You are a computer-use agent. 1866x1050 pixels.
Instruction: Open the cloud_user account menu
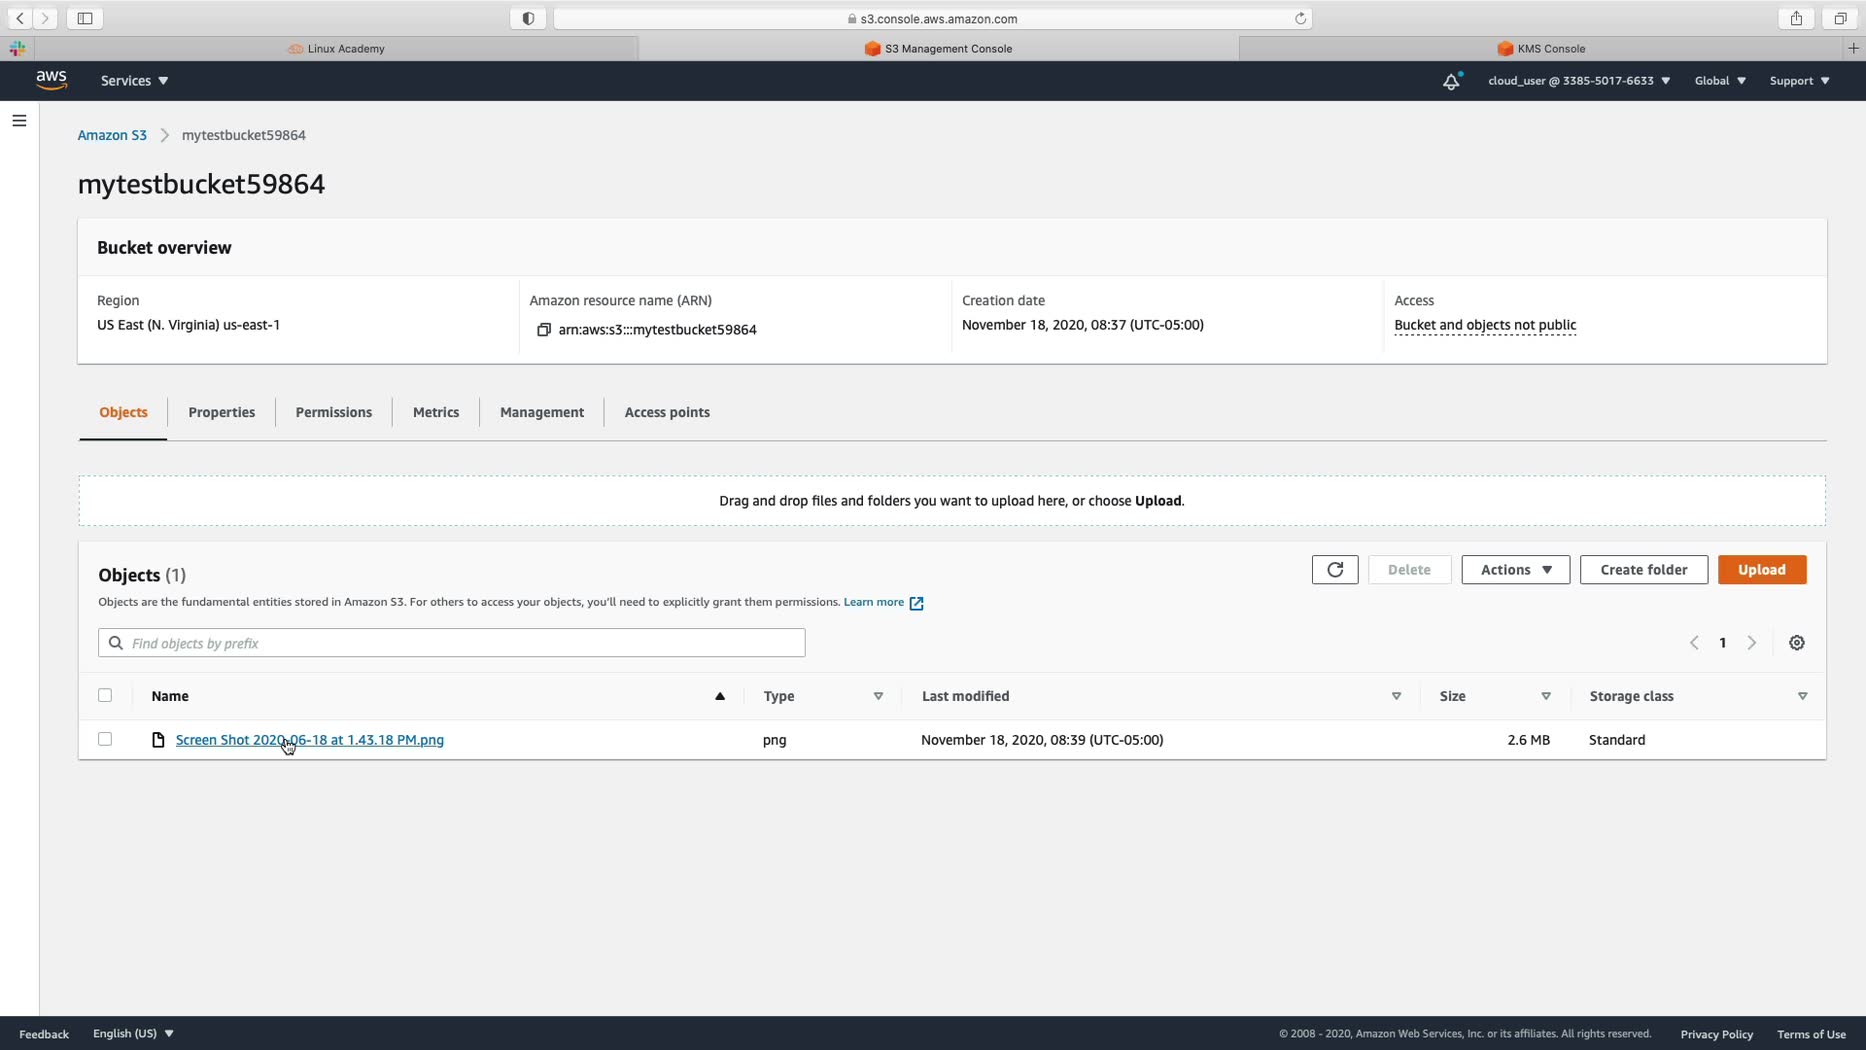tap(1579, 81)
